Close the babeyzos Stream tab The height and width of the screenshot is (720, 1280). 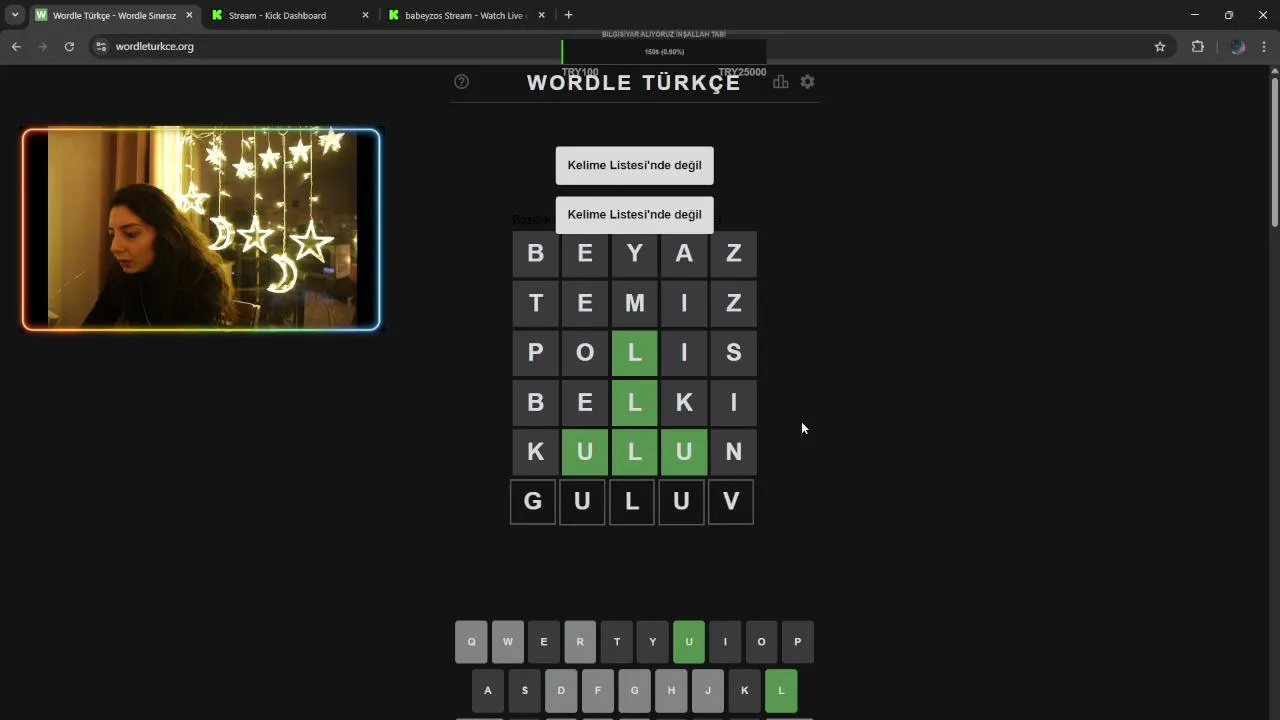pyautogui.click(x=542, y=15)
